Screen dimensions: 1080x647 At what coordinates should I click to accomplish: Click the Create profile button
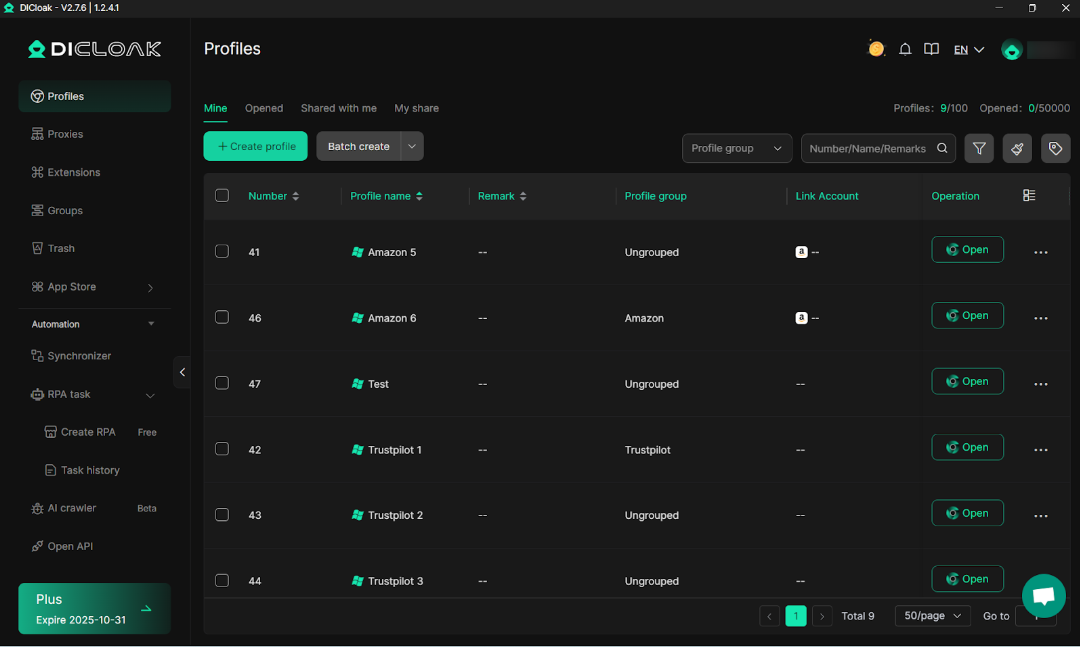pos(256,146)
